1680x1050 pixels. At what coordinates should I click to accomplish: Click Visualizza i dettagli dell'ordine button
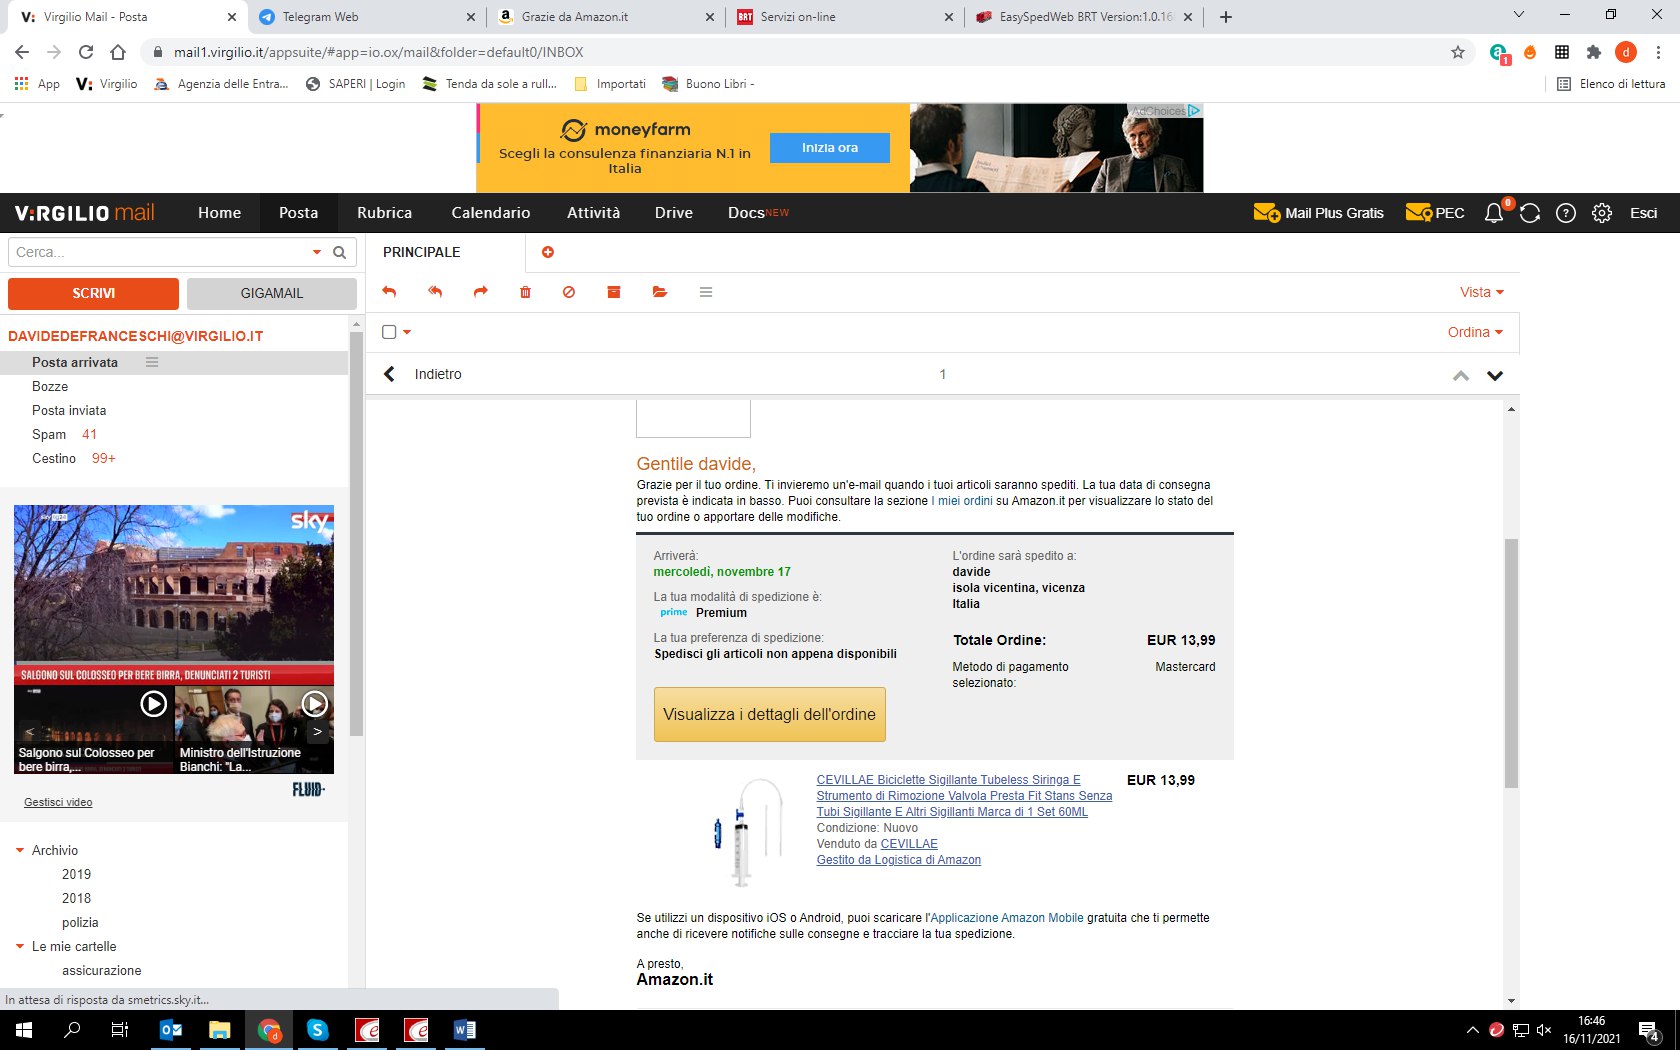(769, 714)
